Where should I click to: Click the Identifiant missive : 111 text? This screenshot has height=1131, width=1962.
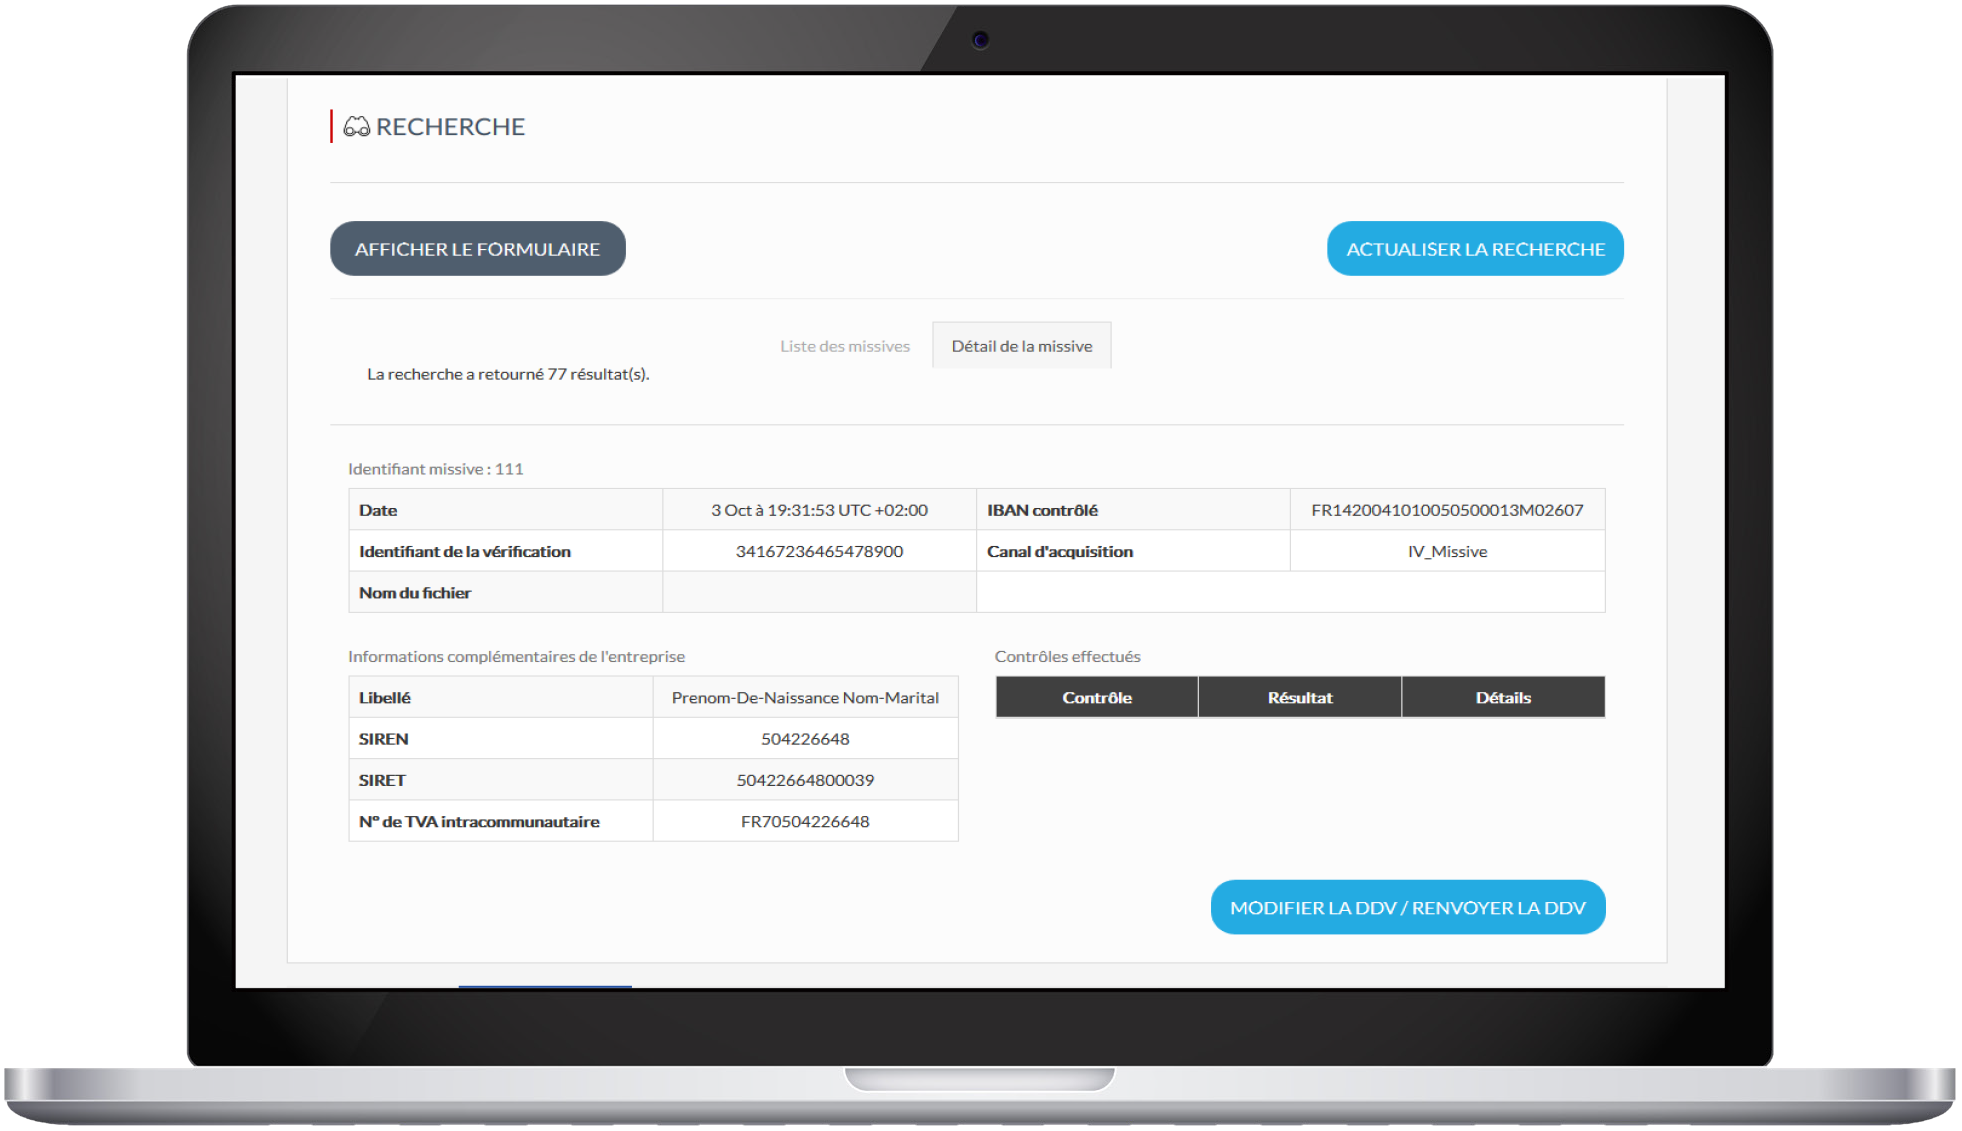tap(436, 469)
